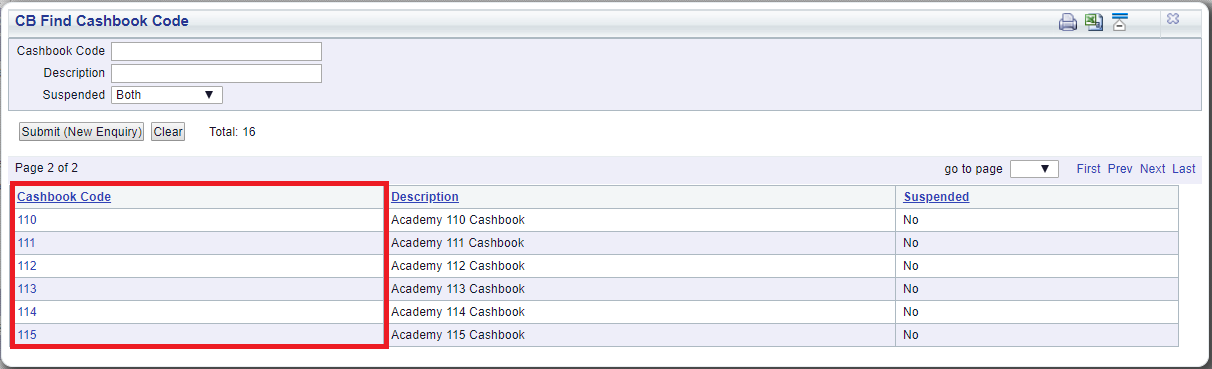The width and height of the screenshot is (1212, 369).
Task: Open cashbook code 110
Action: pos(27,220)
